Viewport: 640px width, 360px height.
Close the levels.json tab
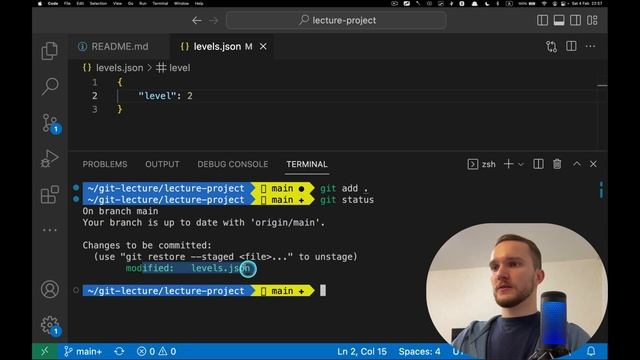263,47
